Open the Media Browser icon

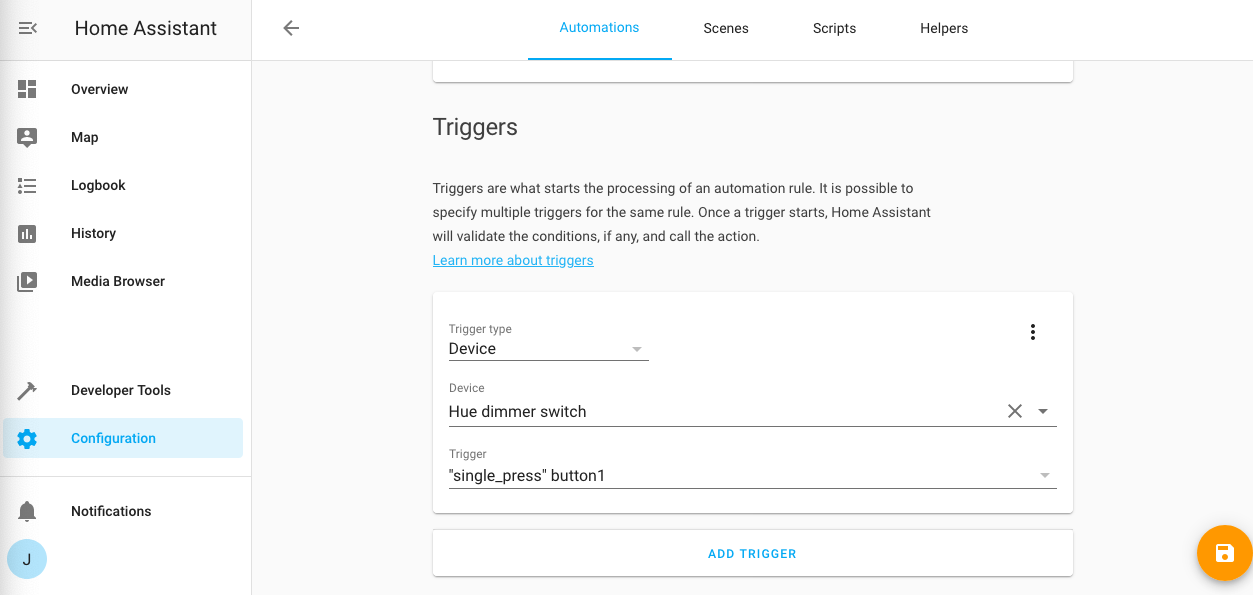coord(27,281)
